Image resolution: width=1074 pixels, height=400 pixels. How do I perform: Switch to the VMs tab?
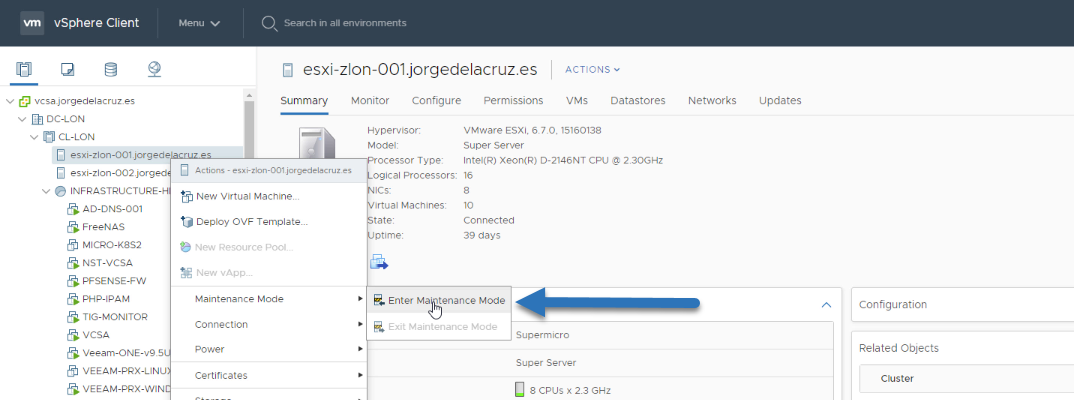pos(577,101)
